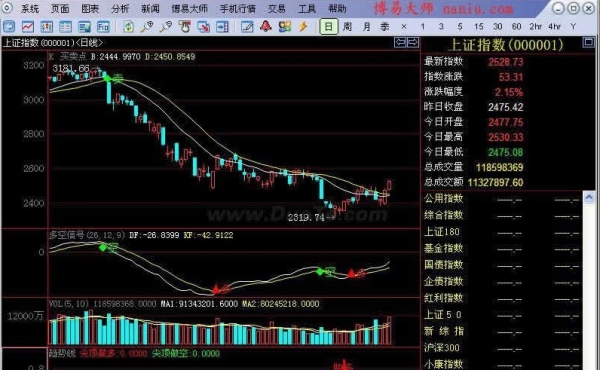Open the 工具 menu

307,8
